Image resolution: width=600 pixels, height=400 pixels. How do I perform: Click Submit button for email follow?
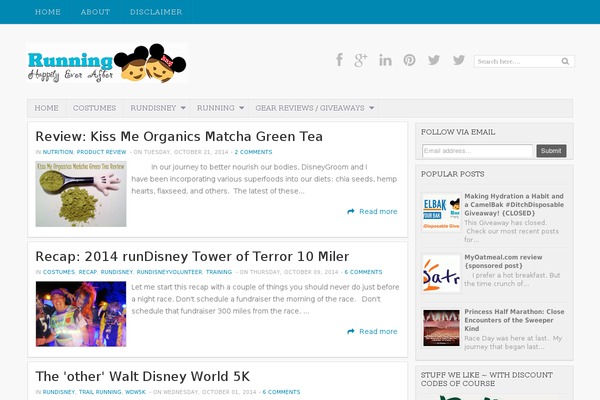pos(551,151)
